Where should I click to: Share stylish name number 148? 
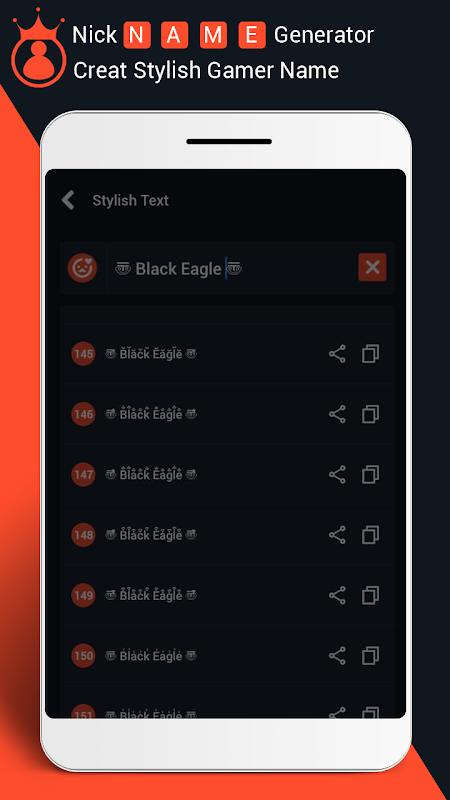337,535
